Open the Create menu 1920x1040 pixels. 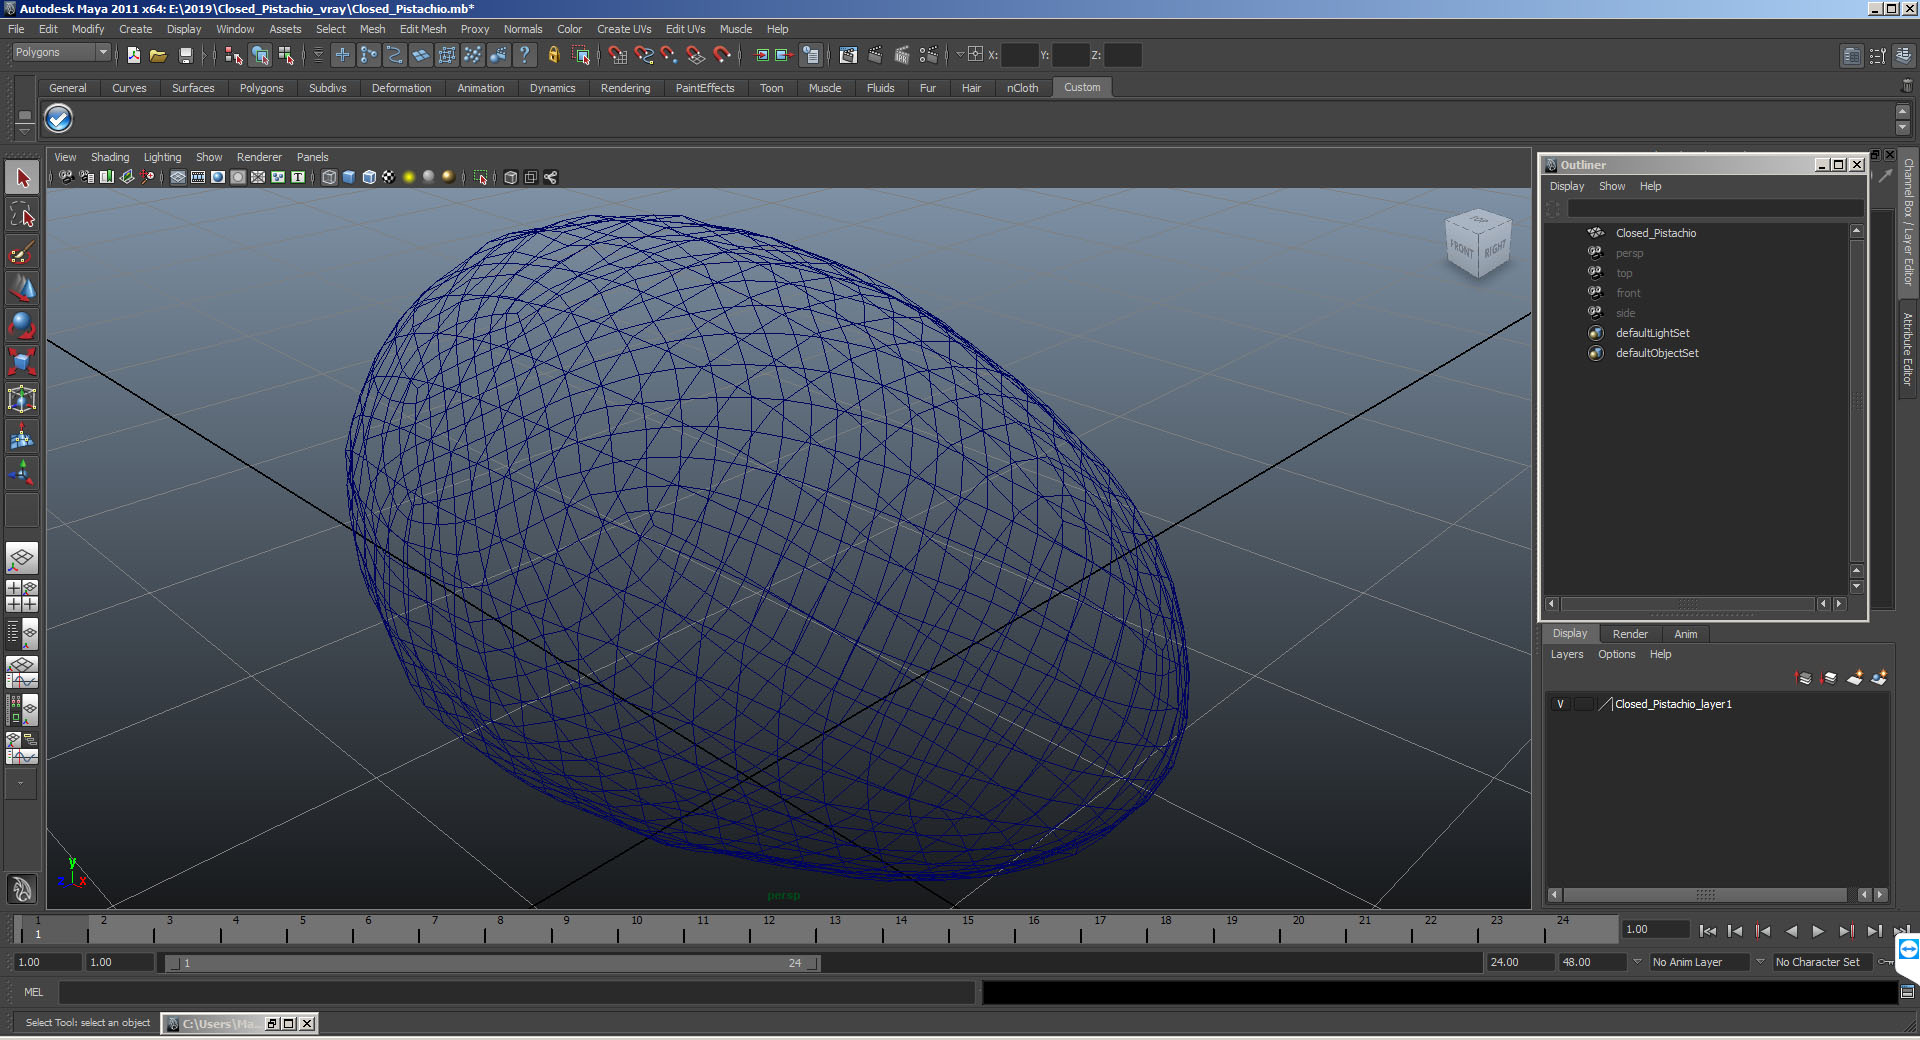[135, 29]
